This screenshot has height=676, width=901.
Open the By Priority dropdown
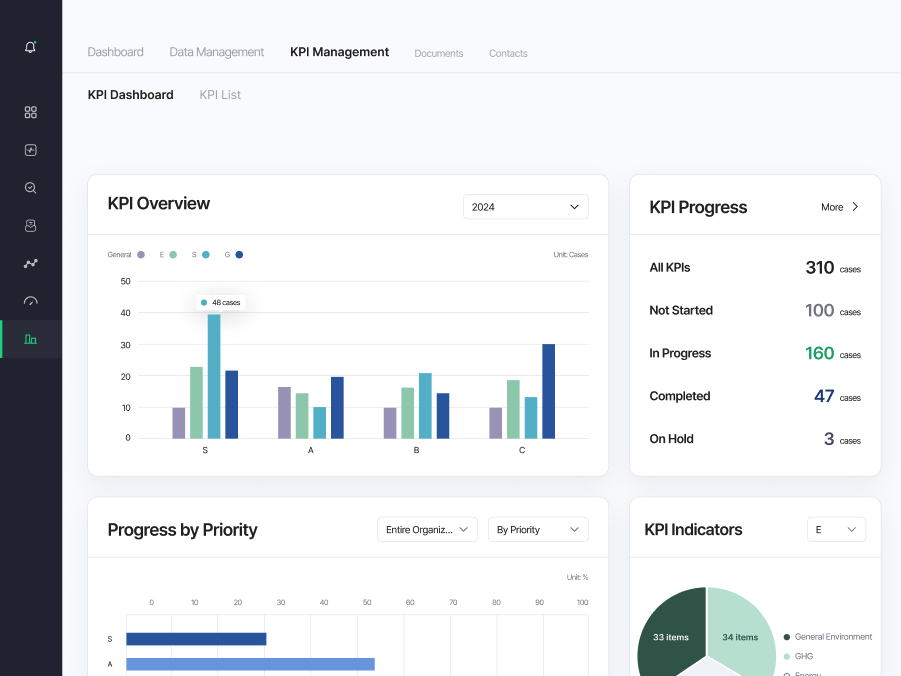[x=538, y=529]
